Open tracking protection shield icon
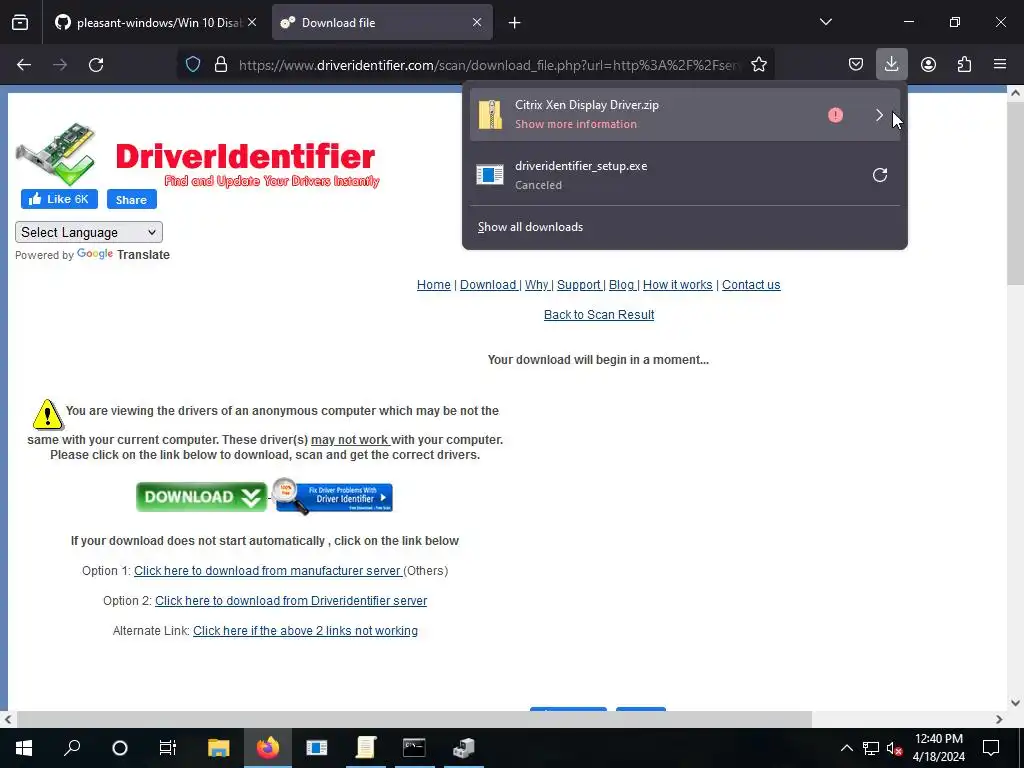 pyautogui.click(x=193, y=65)
